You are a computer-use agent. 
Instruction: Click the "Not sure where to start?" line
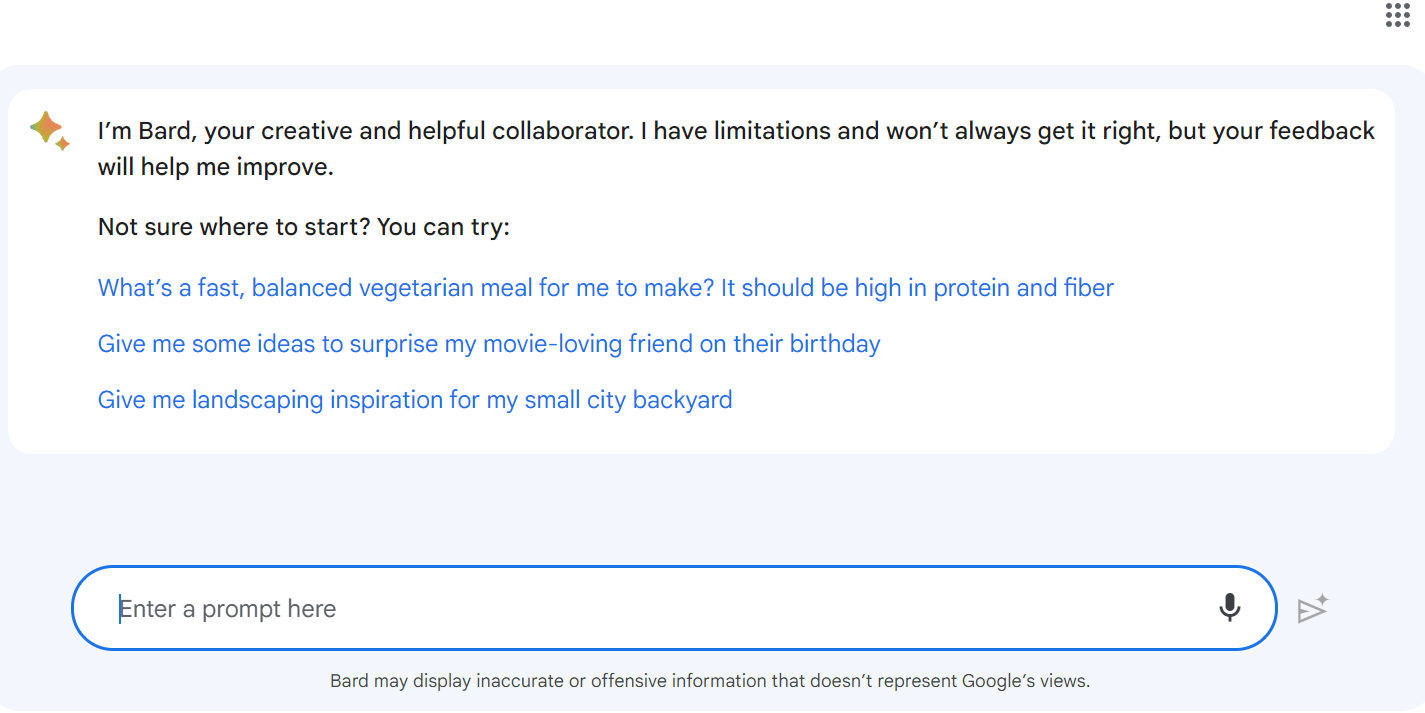[304, 227]
